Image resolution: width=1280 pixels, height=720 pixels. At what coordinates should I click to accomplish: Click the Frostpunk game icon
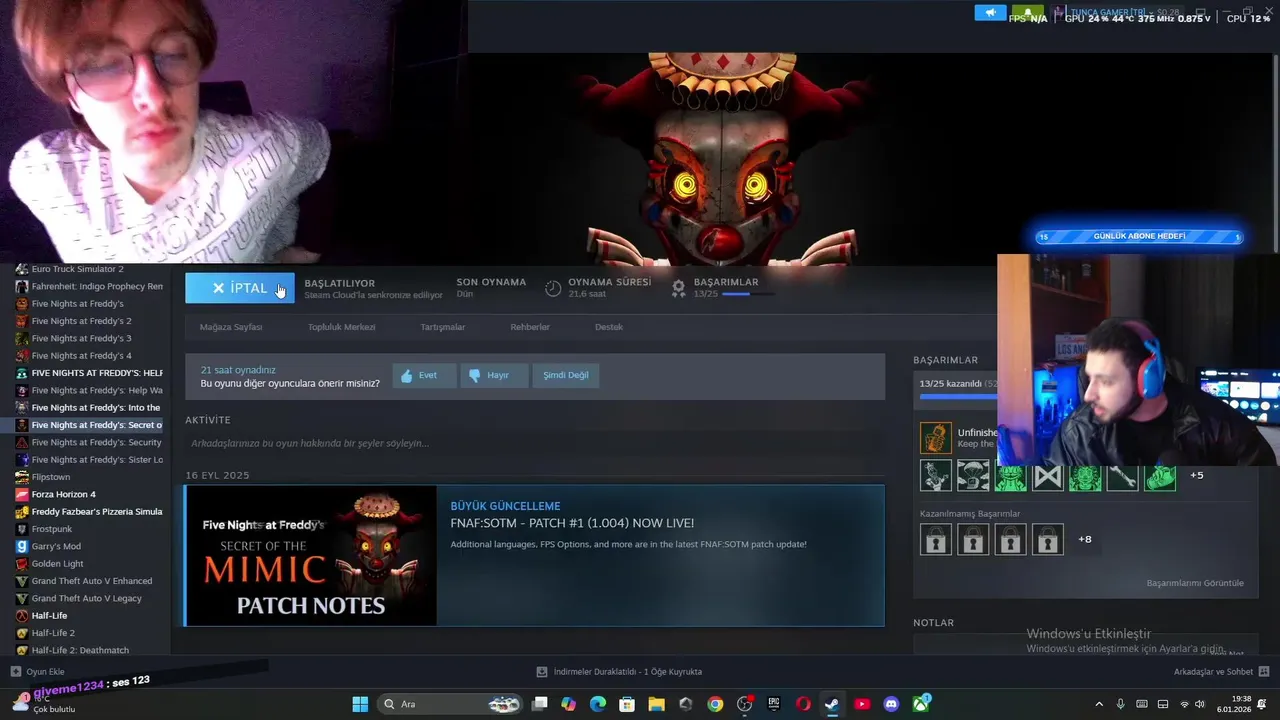[x=22, y=529]
